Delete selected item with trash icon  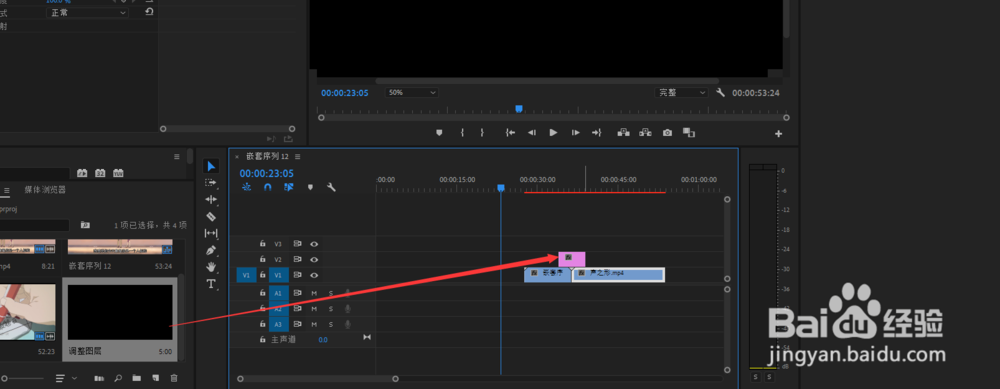pyautogui.click(x=173, y=378)
